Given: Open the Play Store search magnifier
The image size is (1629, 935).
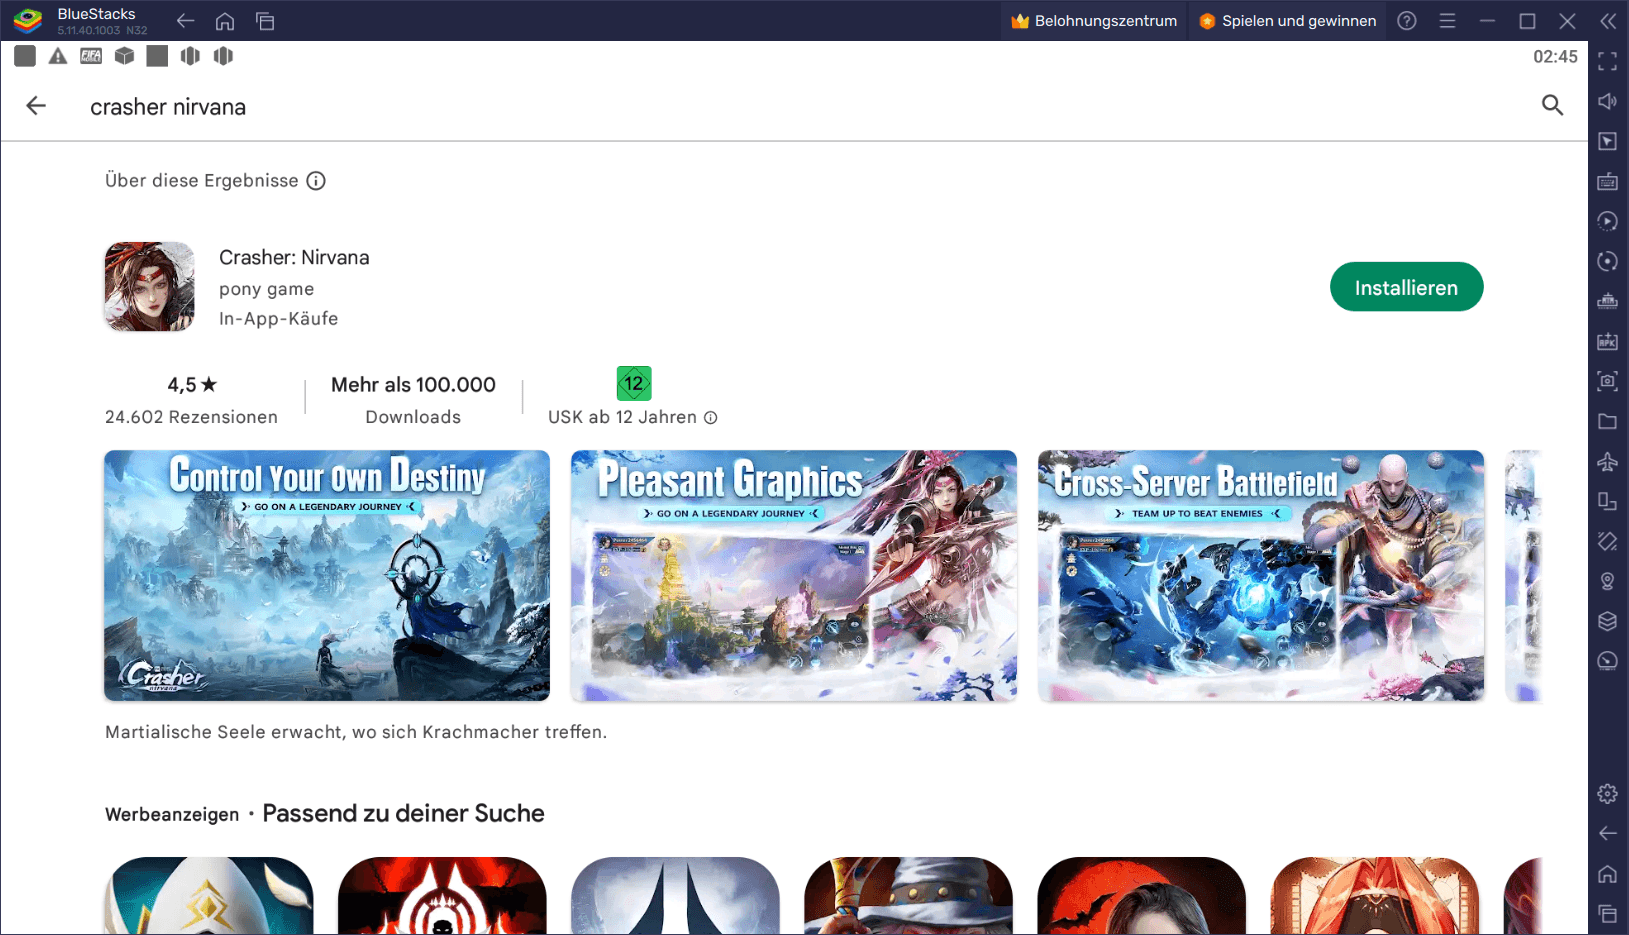Looking at the screenshot, I should click(1552, 105).
